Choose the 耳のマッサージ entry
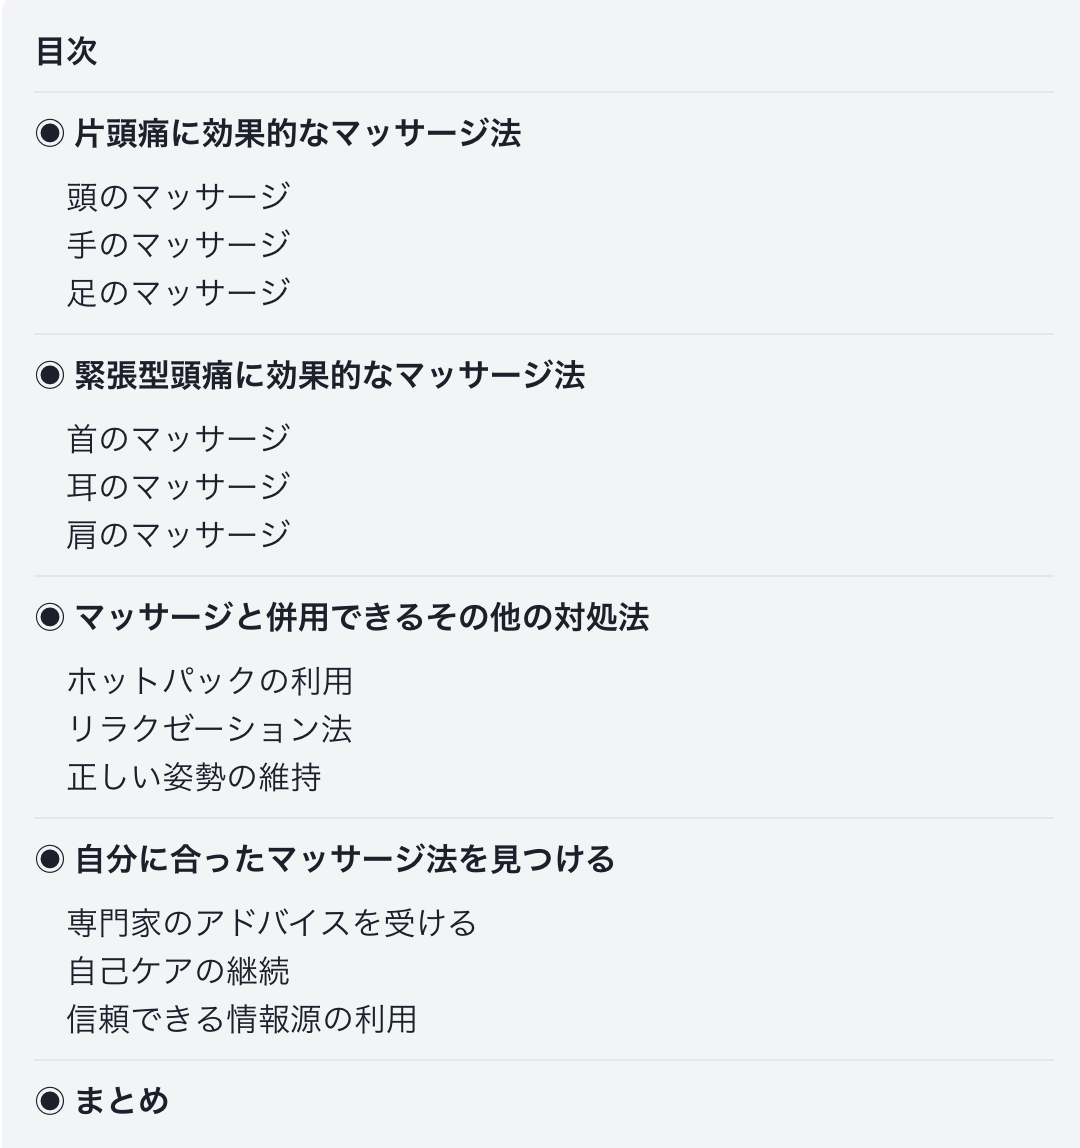 [x=179, y=486]
